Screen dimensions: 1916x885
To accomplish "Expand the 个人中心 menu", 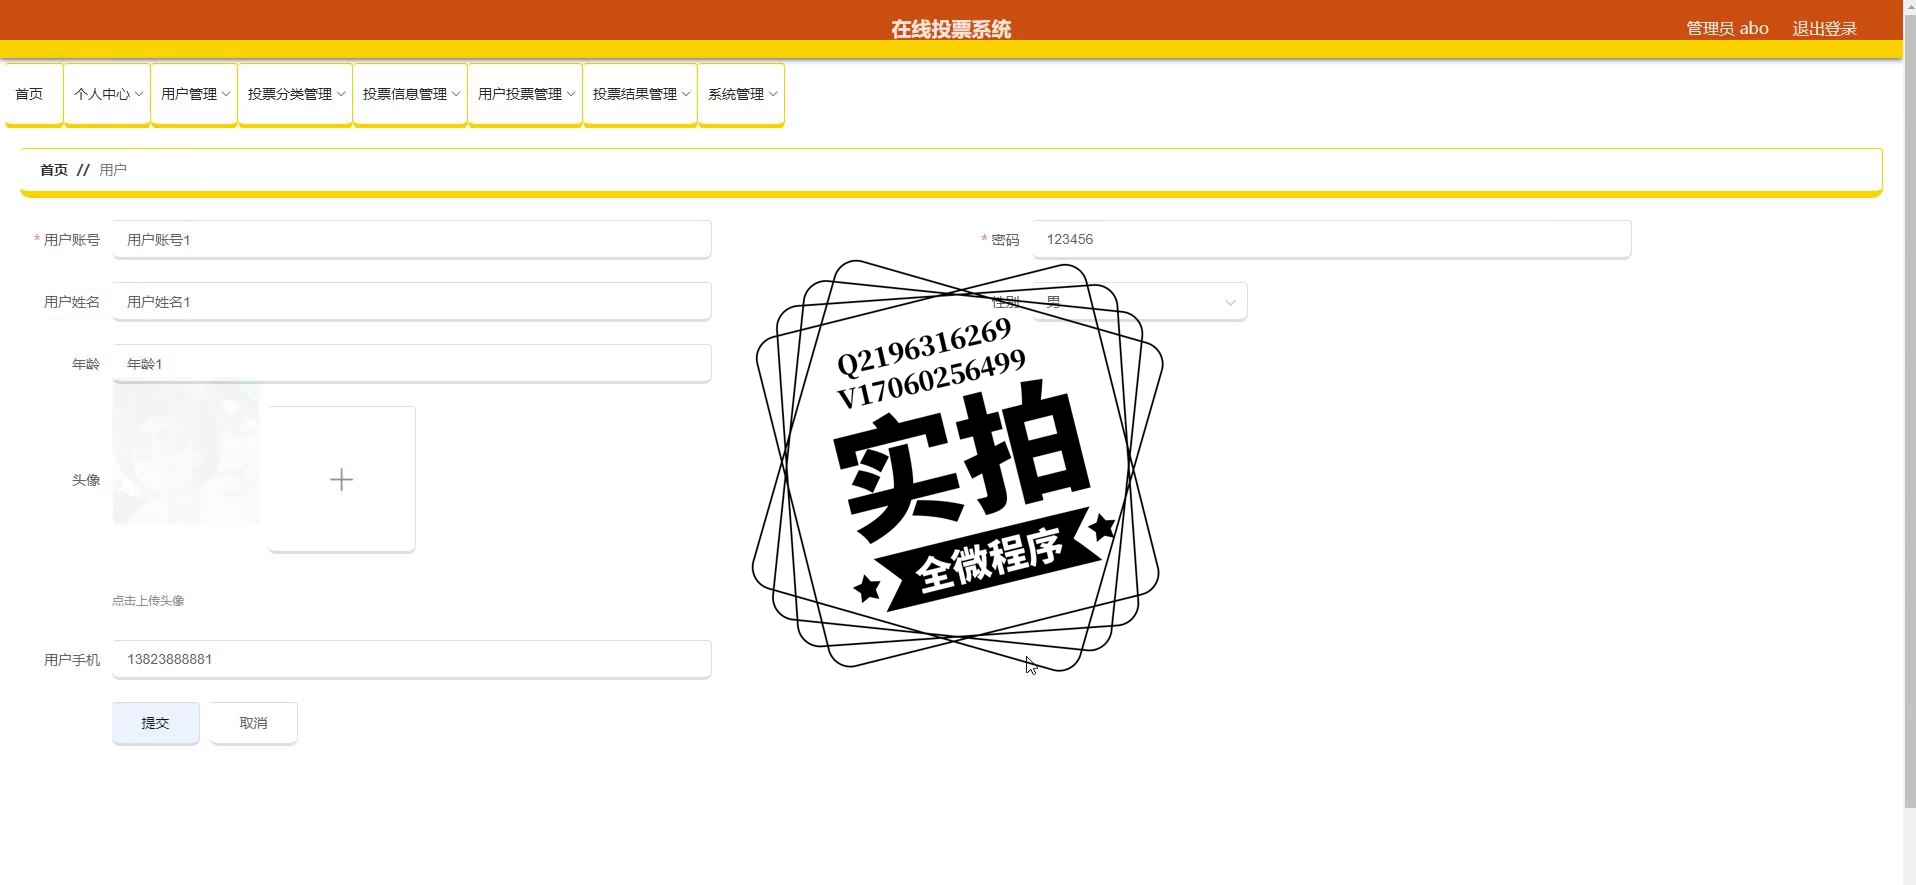I will (107, 94).
